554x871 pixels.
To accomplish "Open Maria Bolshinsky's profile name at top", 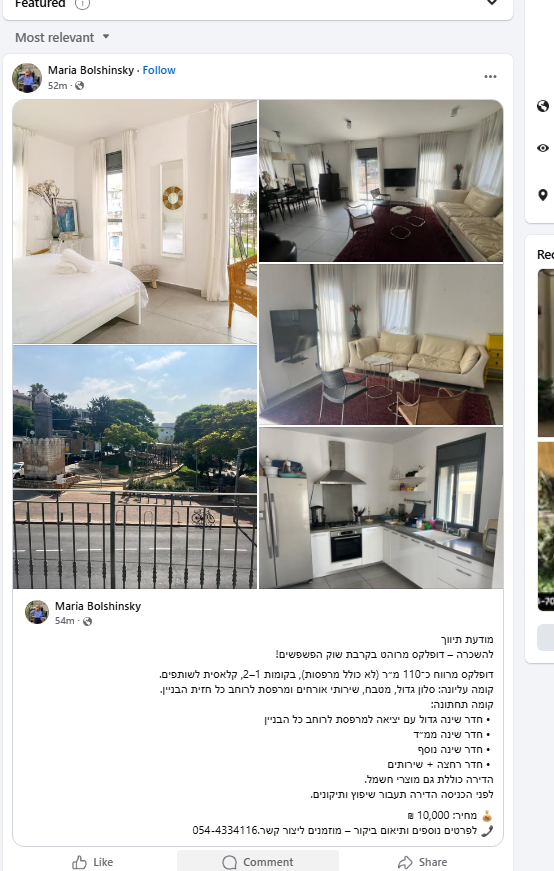I will [91, 70].
